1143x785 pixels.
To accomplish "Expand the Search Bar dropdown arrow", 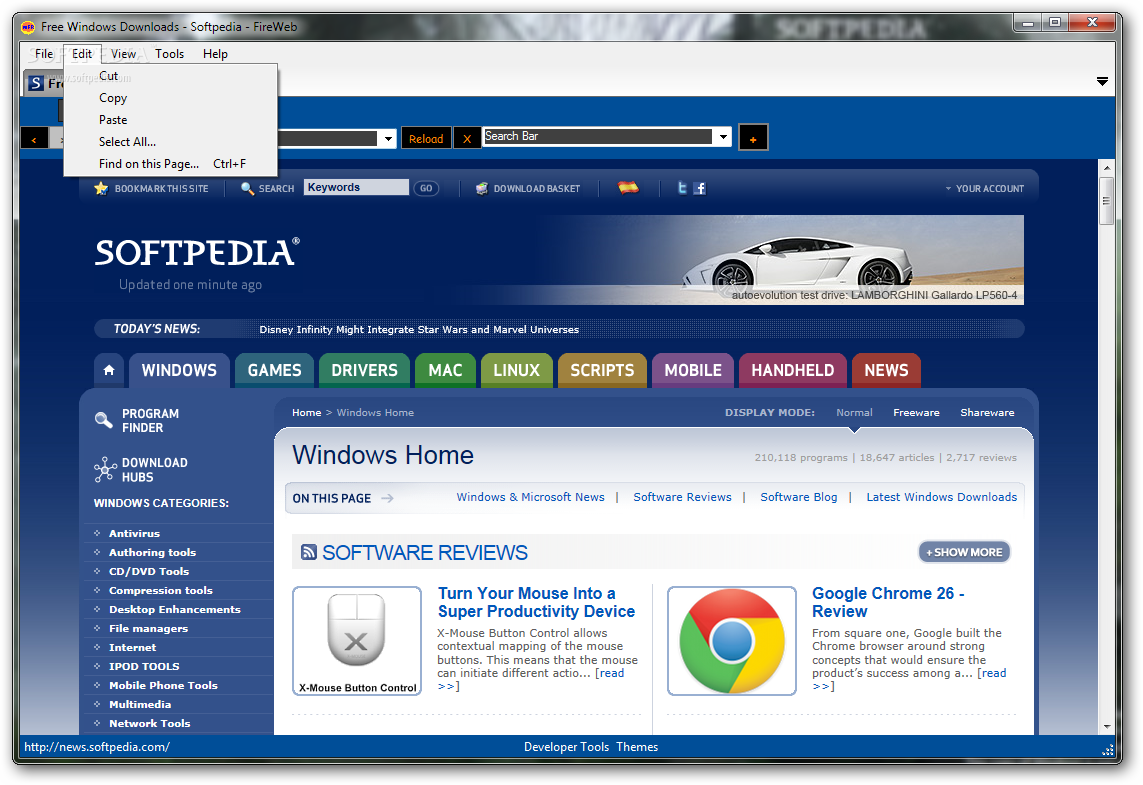I will (x=723, y=137).
